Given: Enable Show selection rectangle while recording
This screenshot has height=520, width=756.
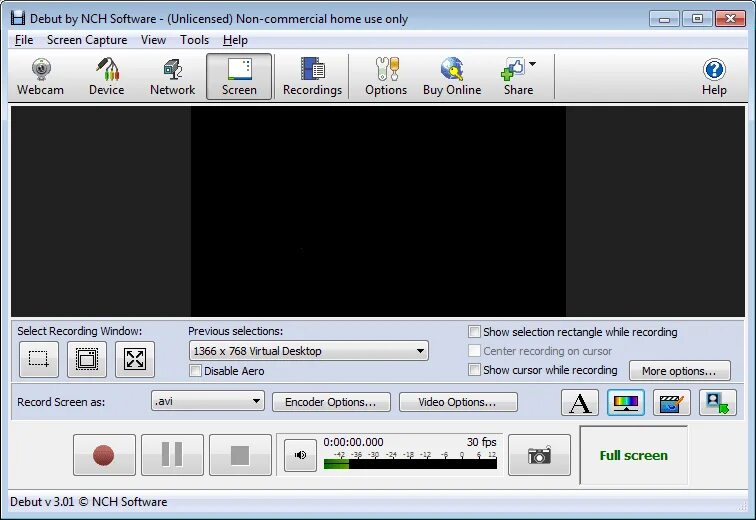Looking at the screenshot, I should coord(474,332).
